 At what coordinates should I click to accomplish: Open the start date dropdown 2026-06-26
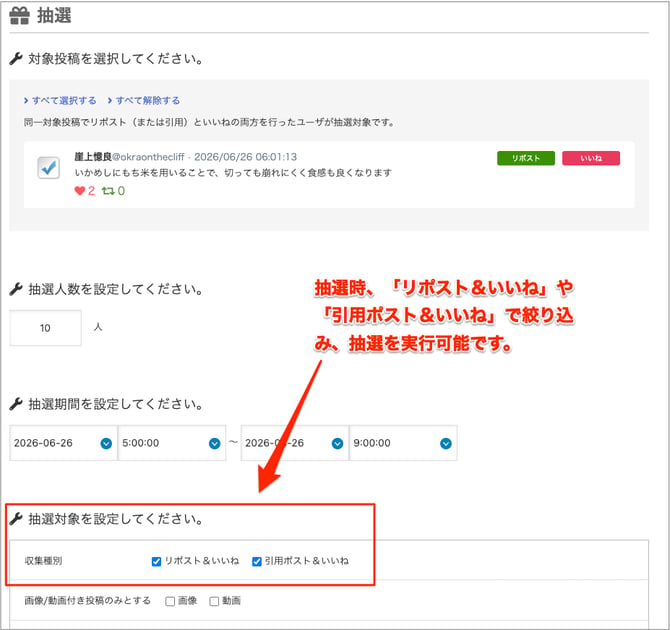[x=63, y=443]
